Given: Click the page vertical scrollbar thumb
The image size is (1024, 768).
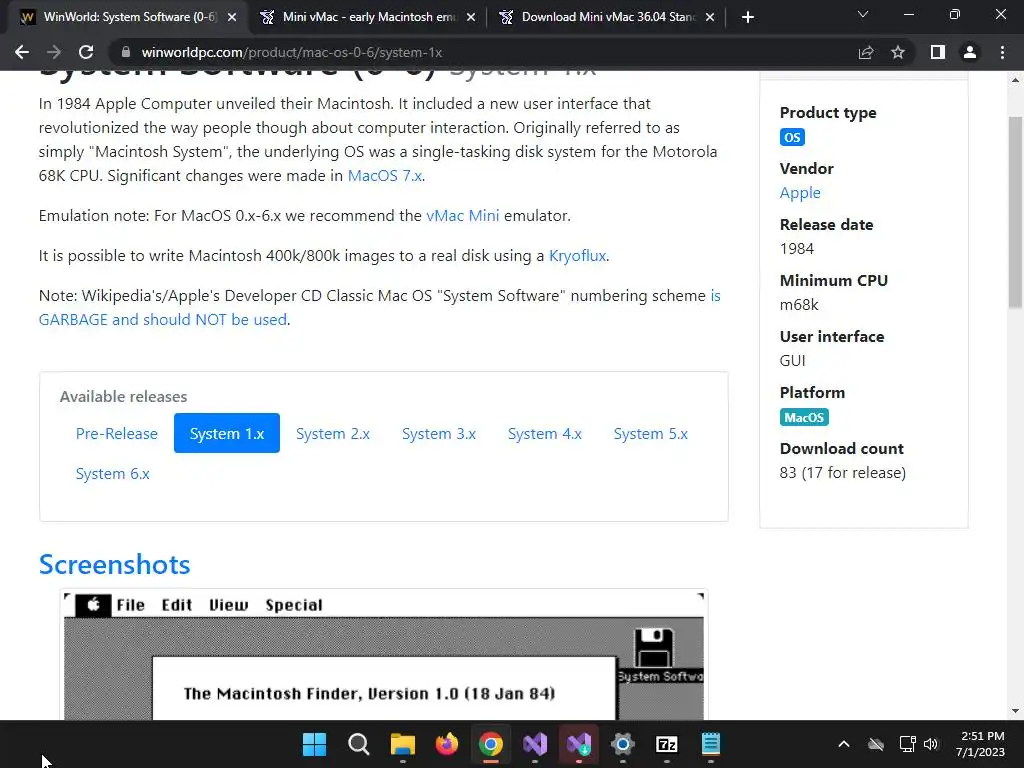Looking at the screenshot, I should tap(1015, 212).
